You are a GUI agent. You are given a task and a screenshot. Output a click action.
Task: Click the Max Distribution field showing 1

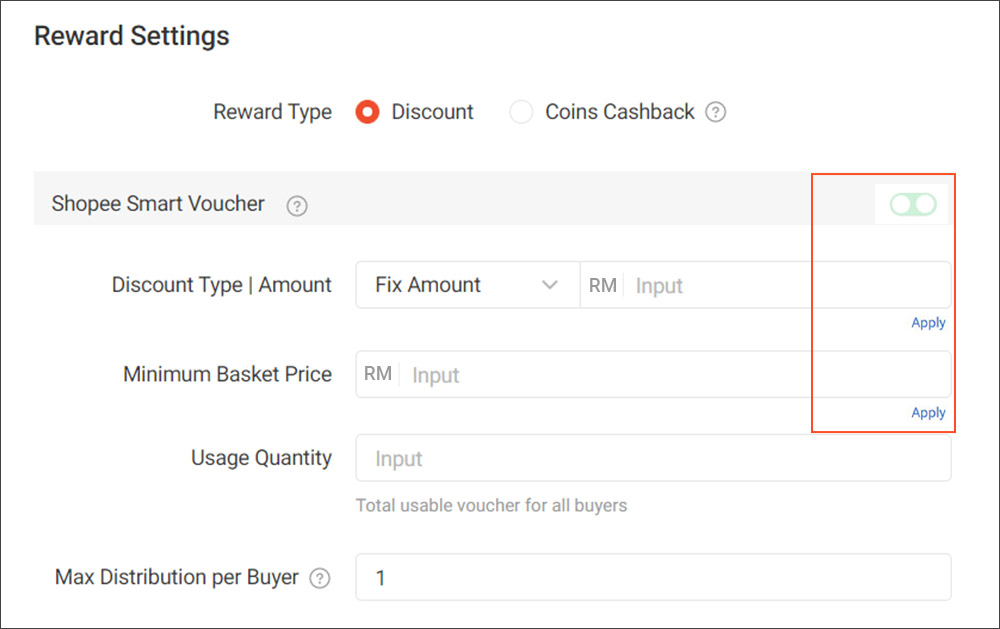pyautogui.click(x=653, y=577)
